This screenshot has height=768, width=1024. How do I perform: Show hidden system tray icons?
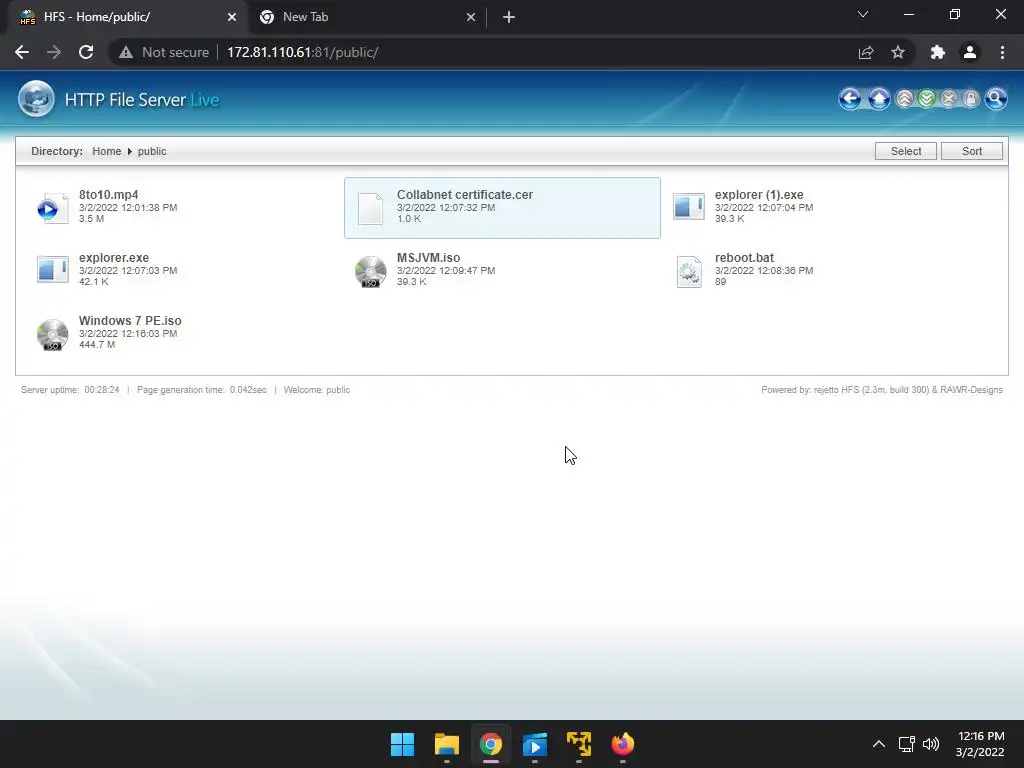click(879, 744)
